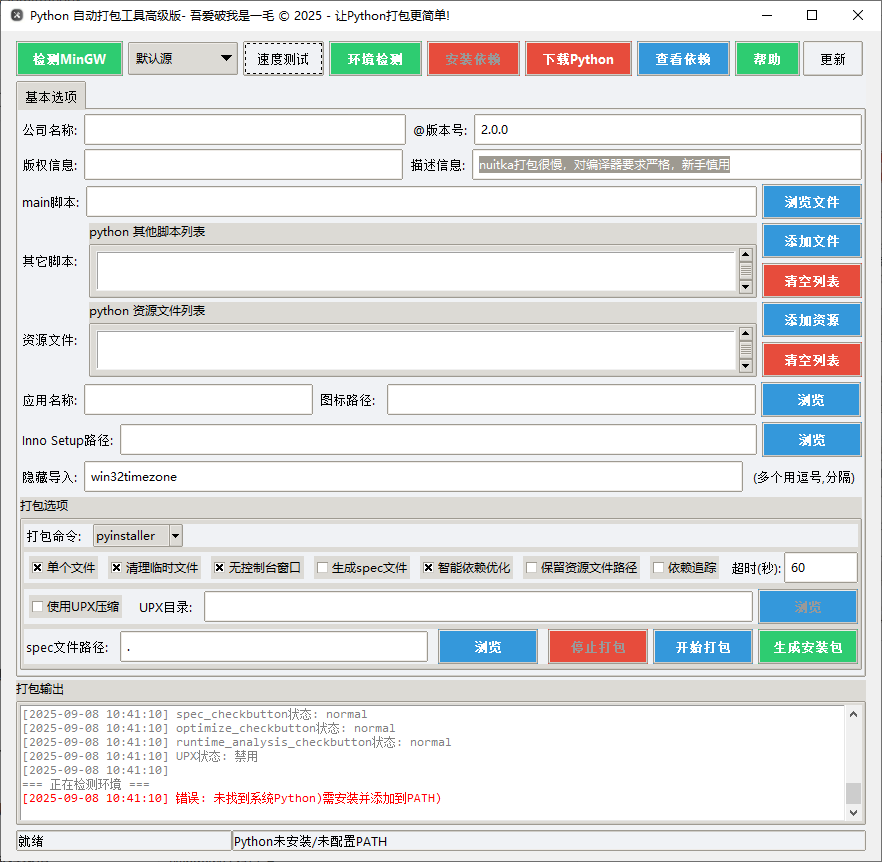The image size is (882, 862).
Task: Click the 检测MinGW button
Action: 69,59
